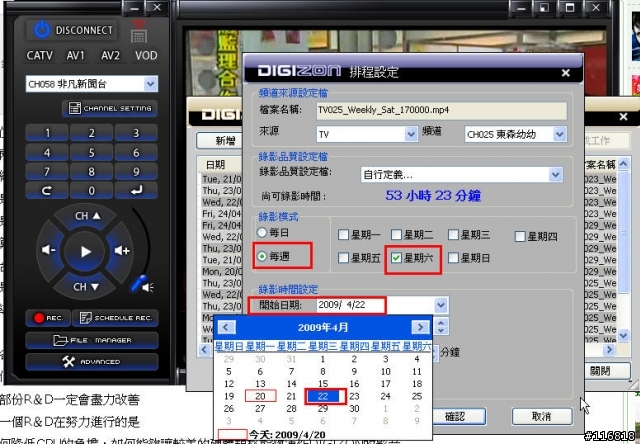Open the 頻道 CH025 channel dropdown

pyautogui.click(x=560, y=134)
